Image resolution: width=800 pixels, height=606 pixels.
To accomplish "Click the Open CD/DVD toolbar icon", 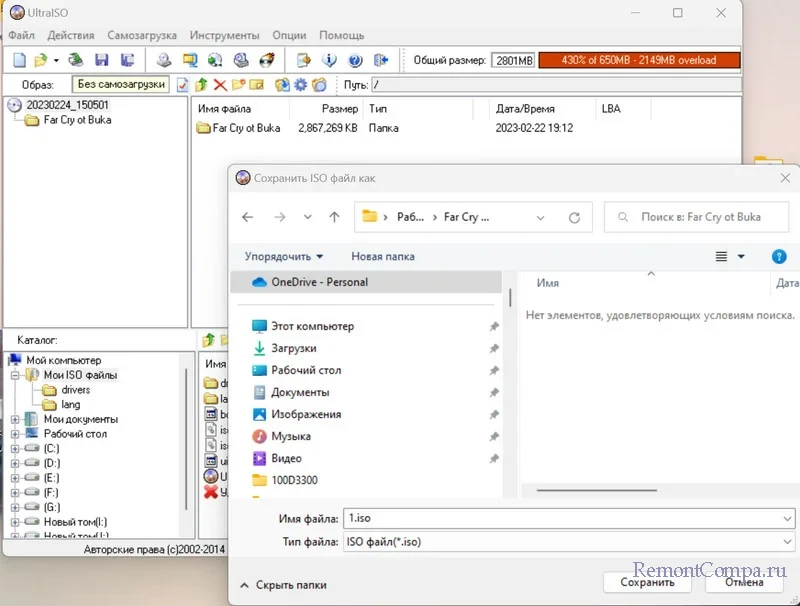I will tap(76, 60).
